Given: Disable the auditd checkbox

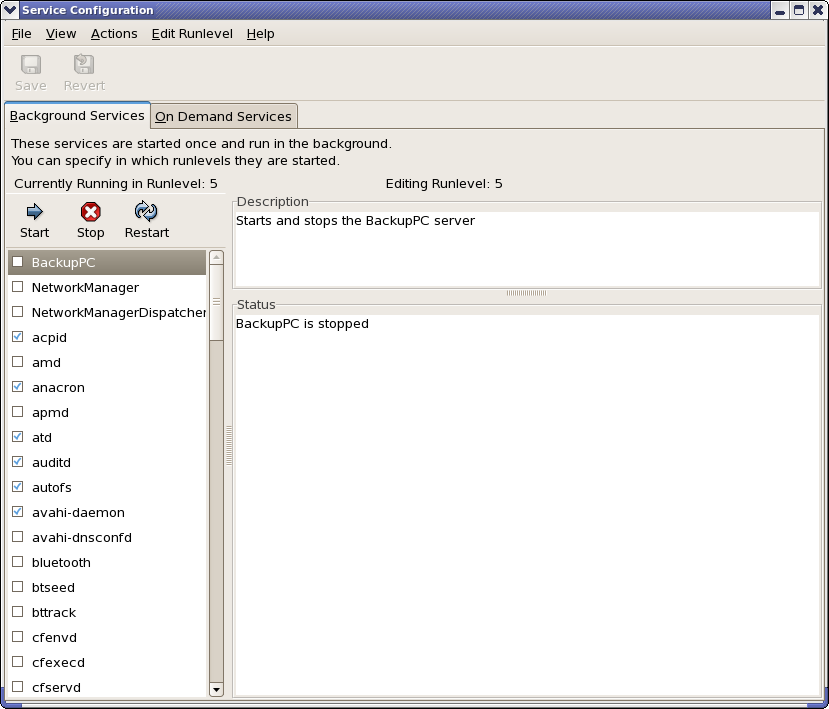Looking at the screenshot, I should click(17, 462).
